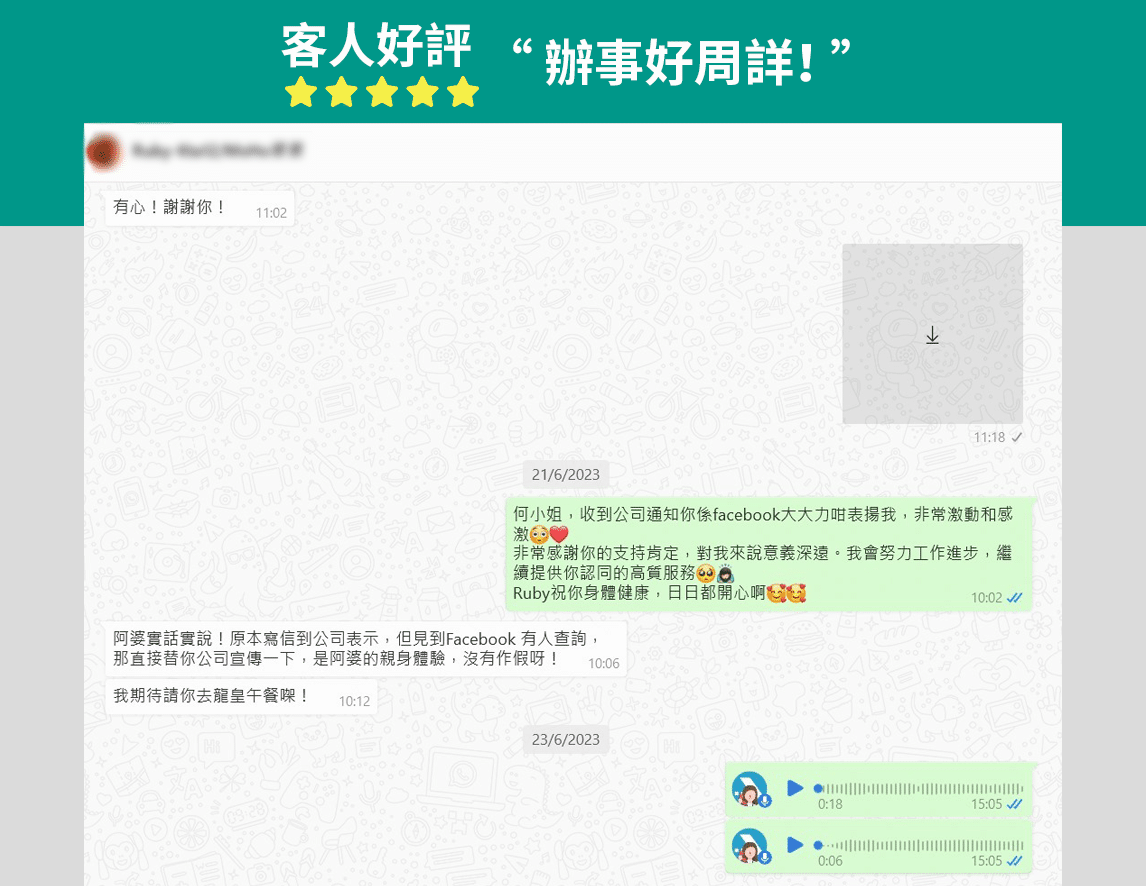Play the 0:18 voice message

(x=795, y=788)
